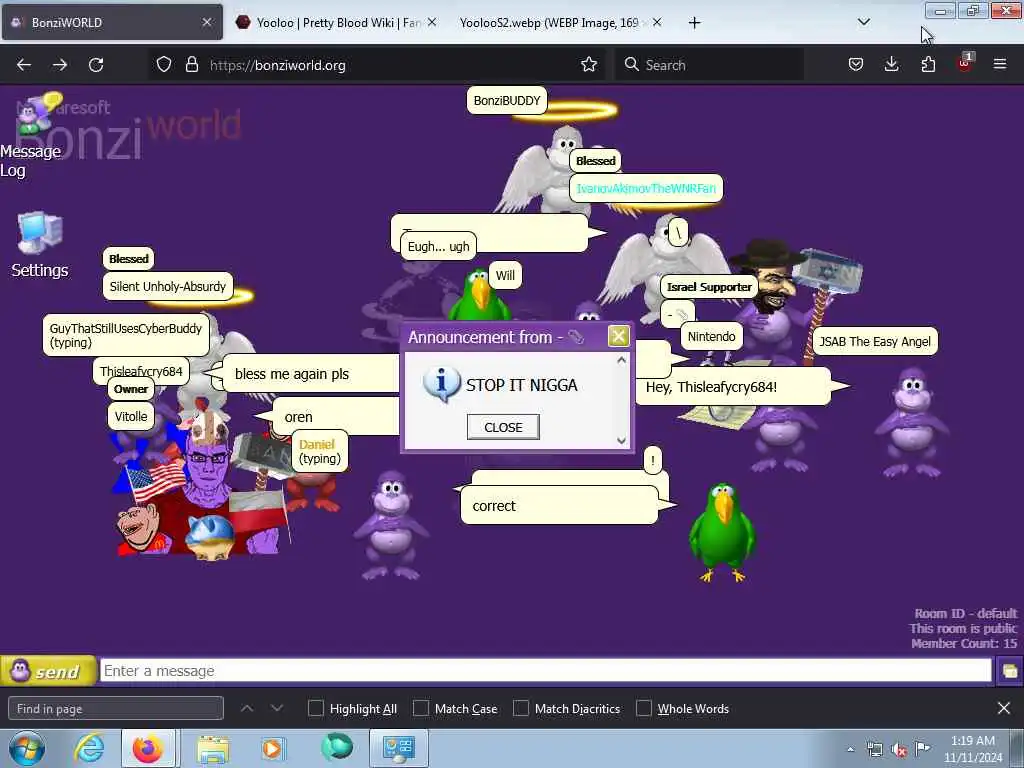Screen dimensions: 1024x768
Task: Click the green parrot named Will
Action: click(480, 297)
